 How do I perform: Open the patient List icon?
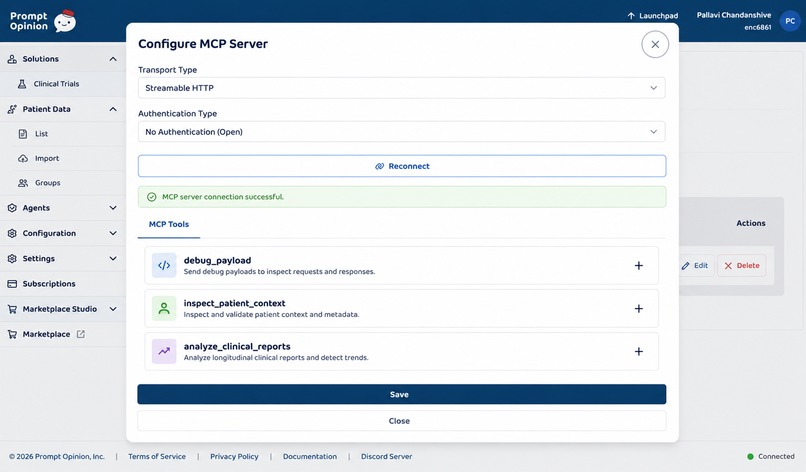23,134
